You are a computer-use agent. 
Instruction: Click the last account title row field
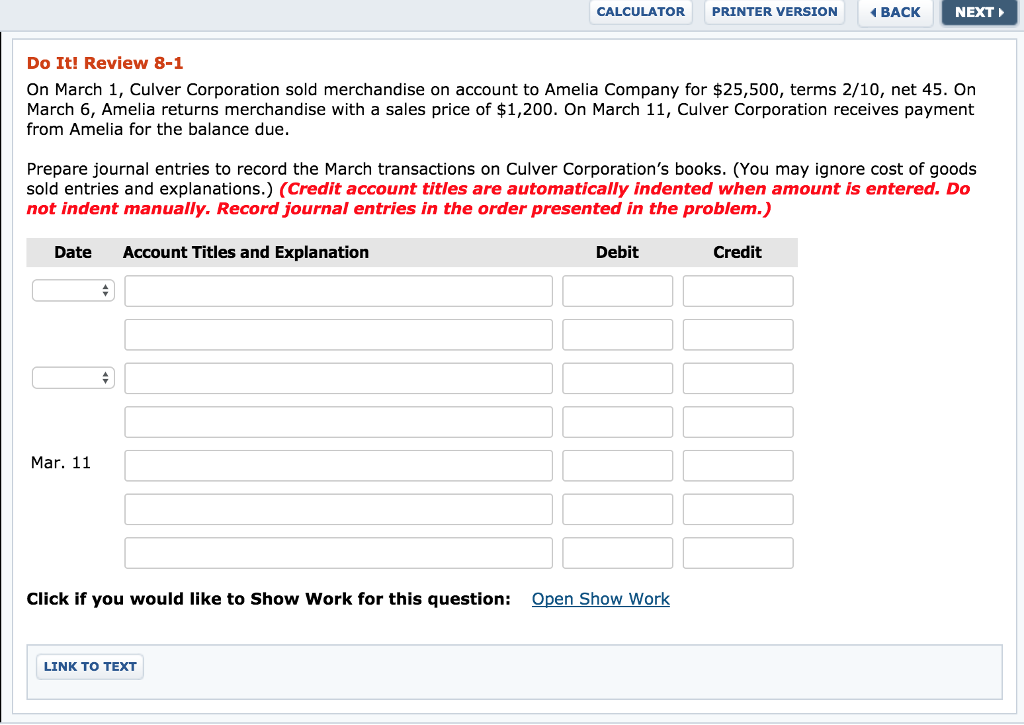[x=338, y=552]
